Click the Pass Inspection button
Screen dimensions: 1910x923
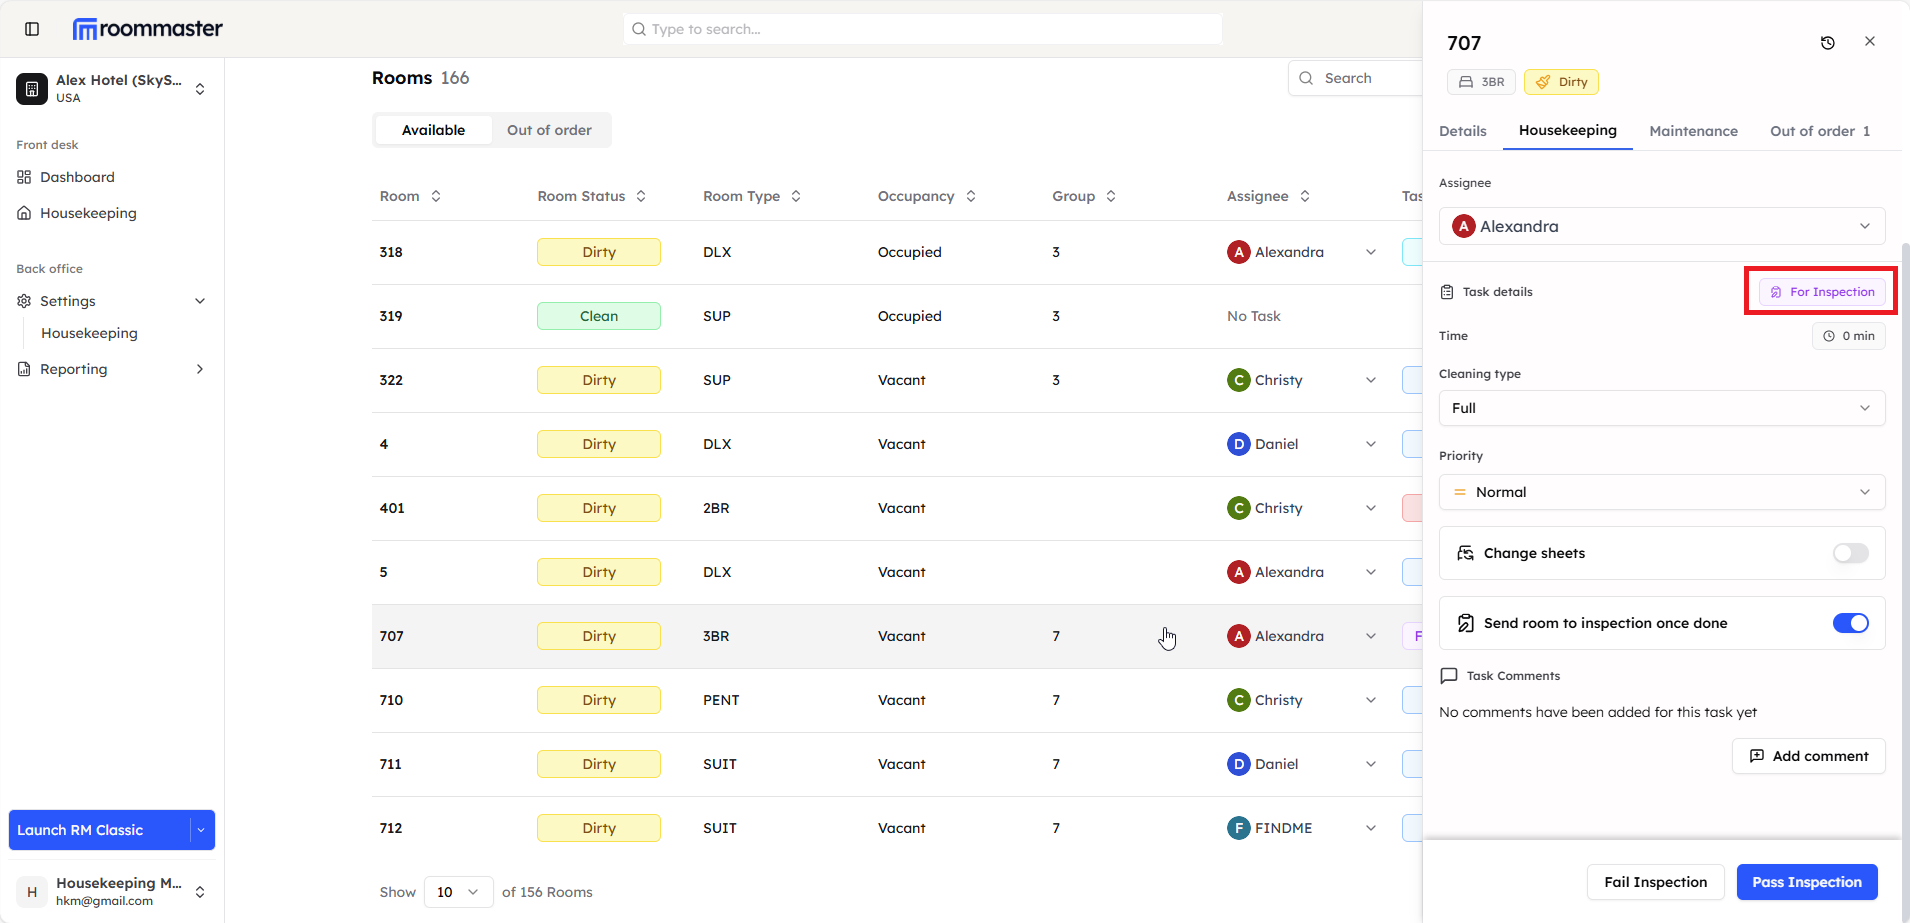[1806, 882]
